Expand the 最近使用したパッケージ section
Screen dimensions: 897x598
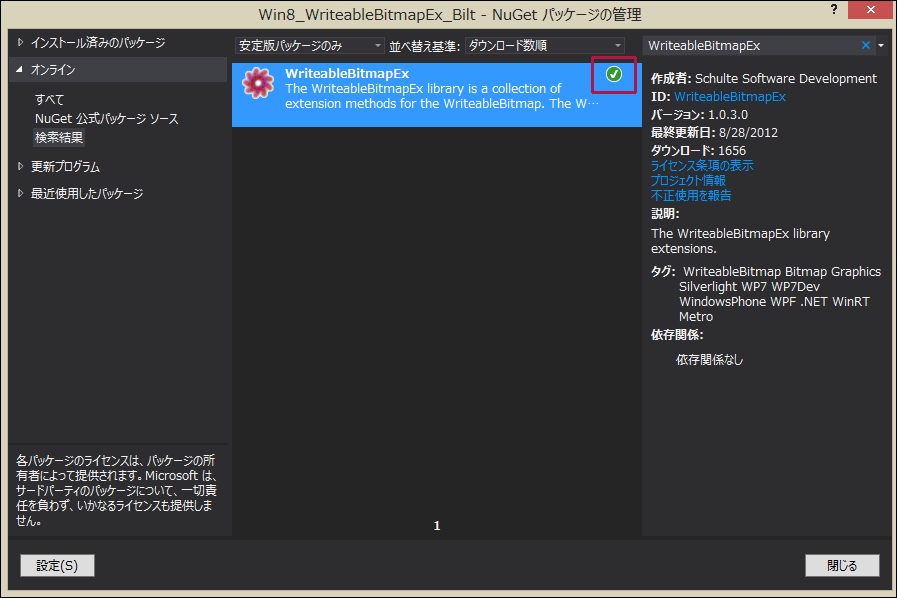pyautogui.click(x=21, y=193)
